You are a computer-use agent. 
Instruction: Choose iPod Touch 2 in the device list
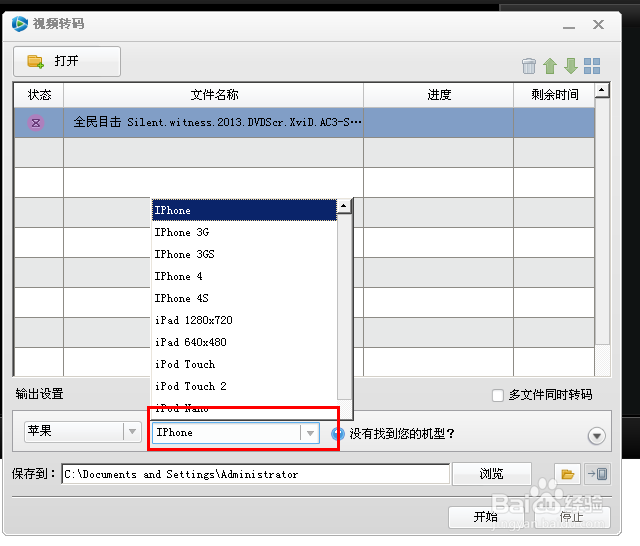point(244,386)
